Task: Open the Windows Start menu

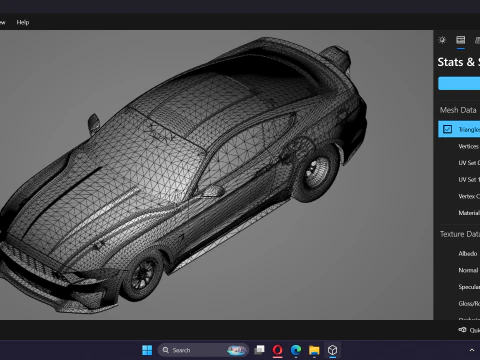Action: pyautogui.click(x=147, y=350)
